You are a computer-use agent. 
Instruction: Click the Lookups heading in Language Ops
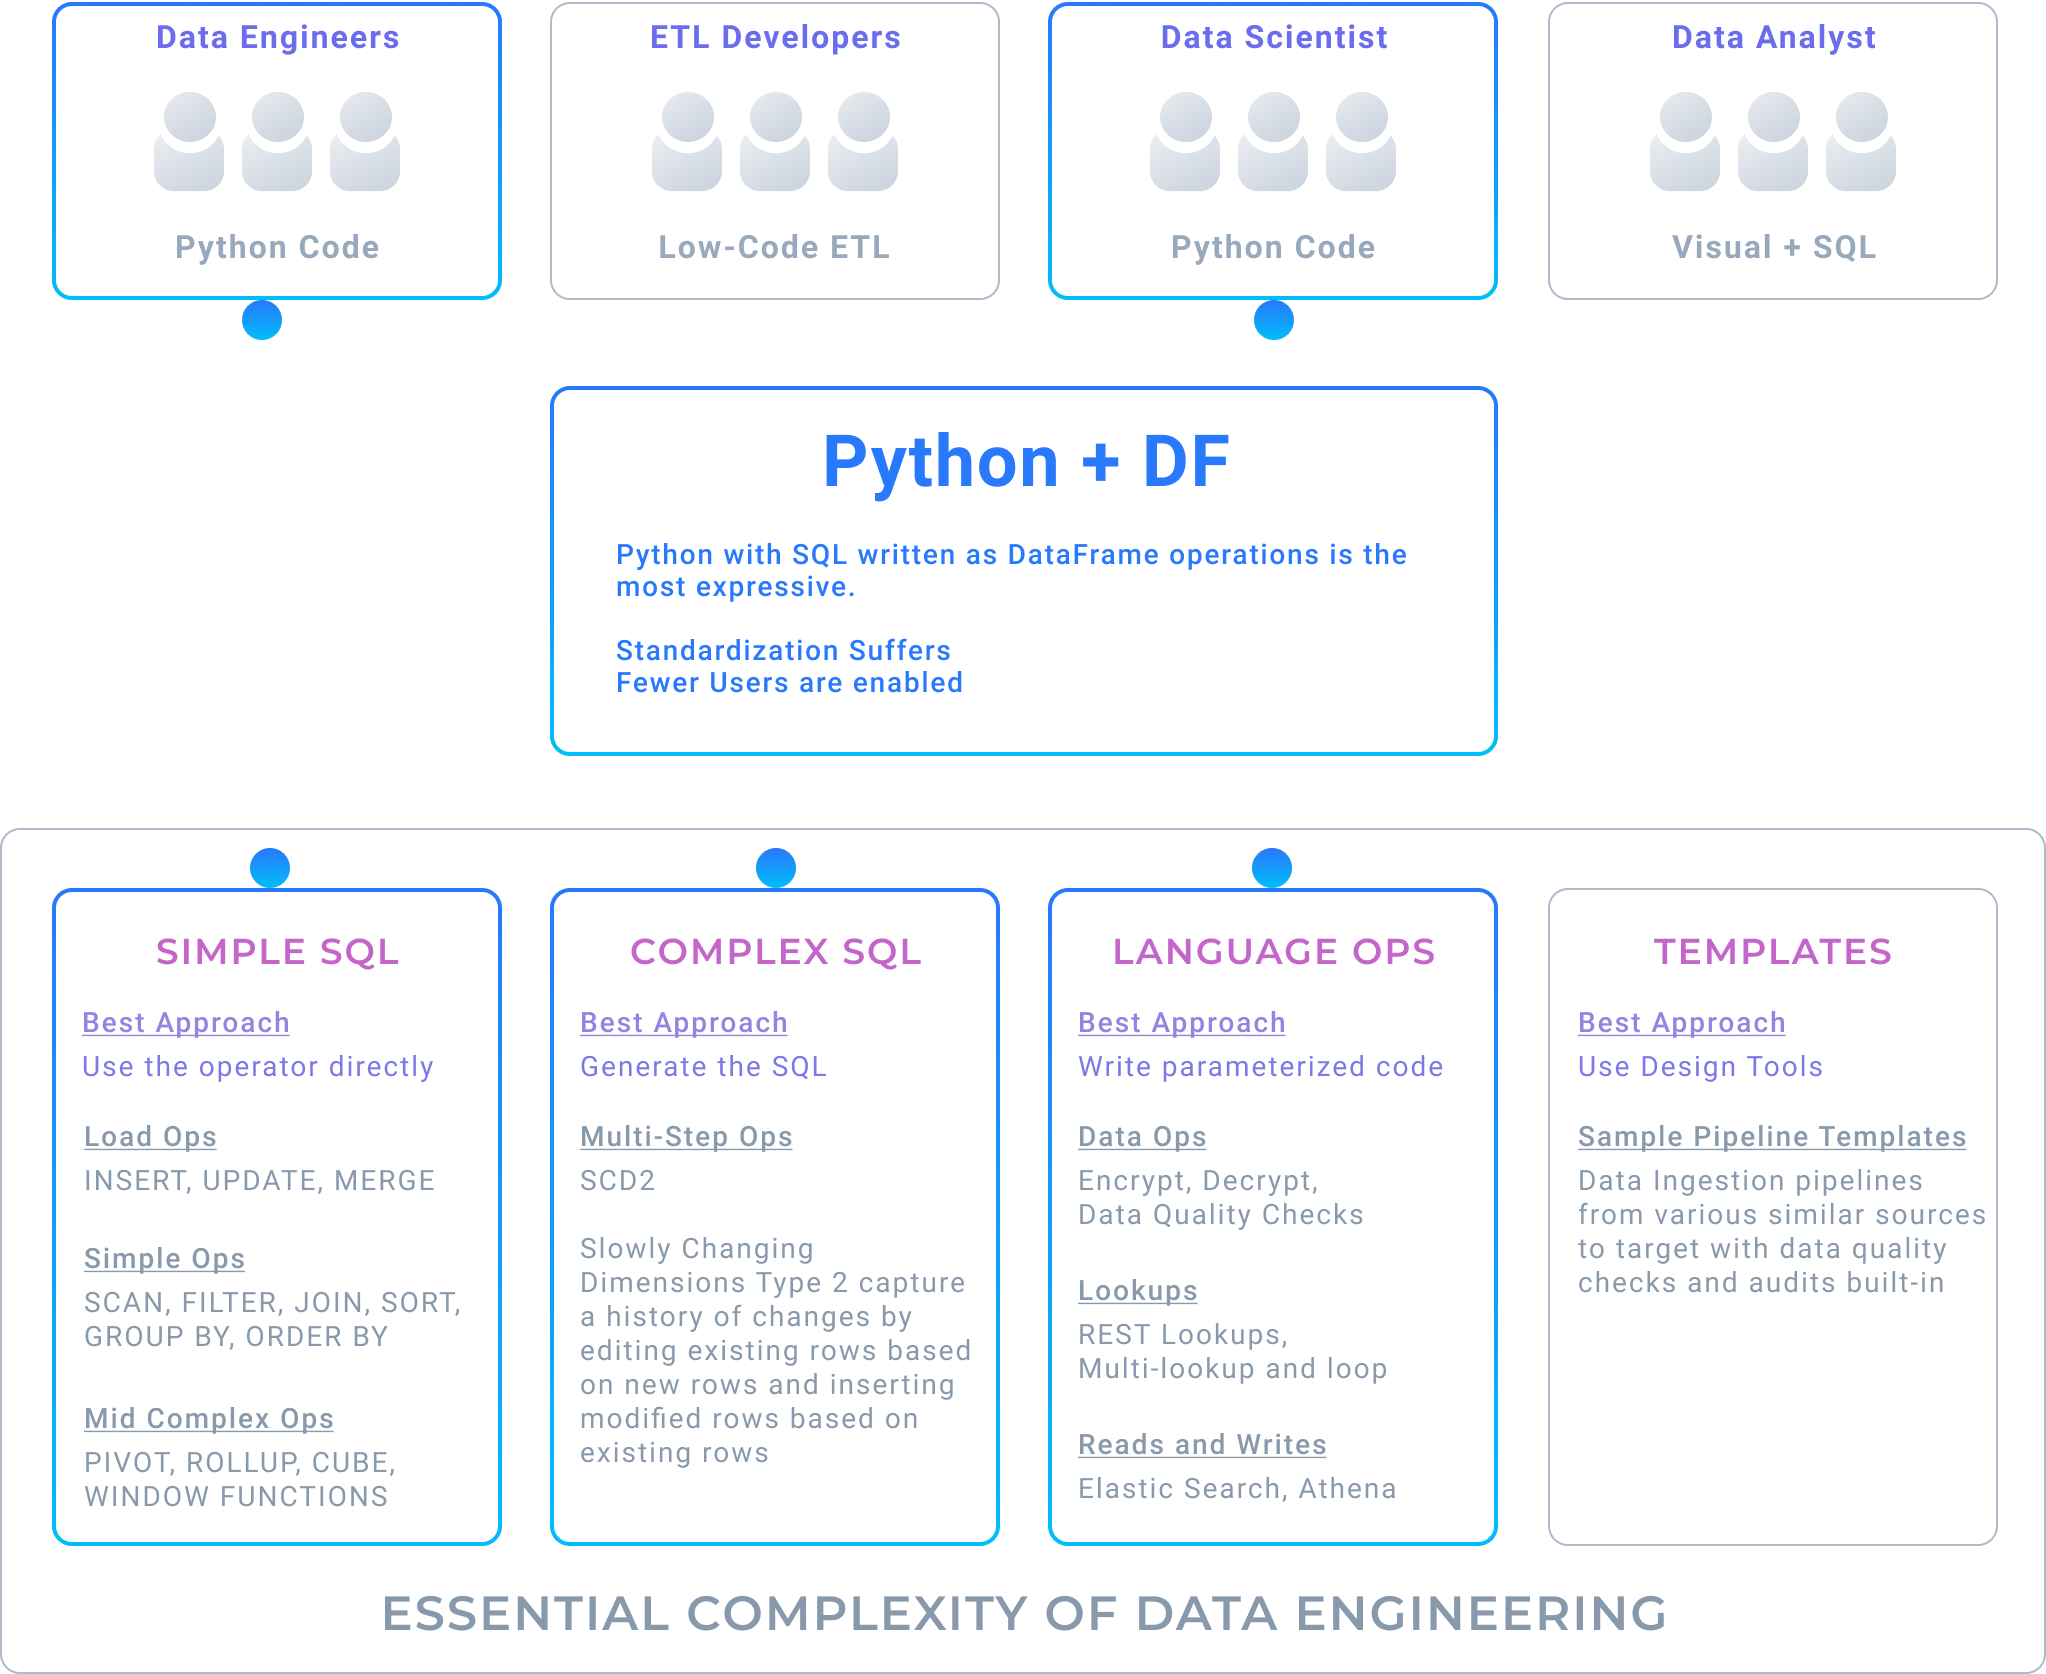point(1137,1290)
